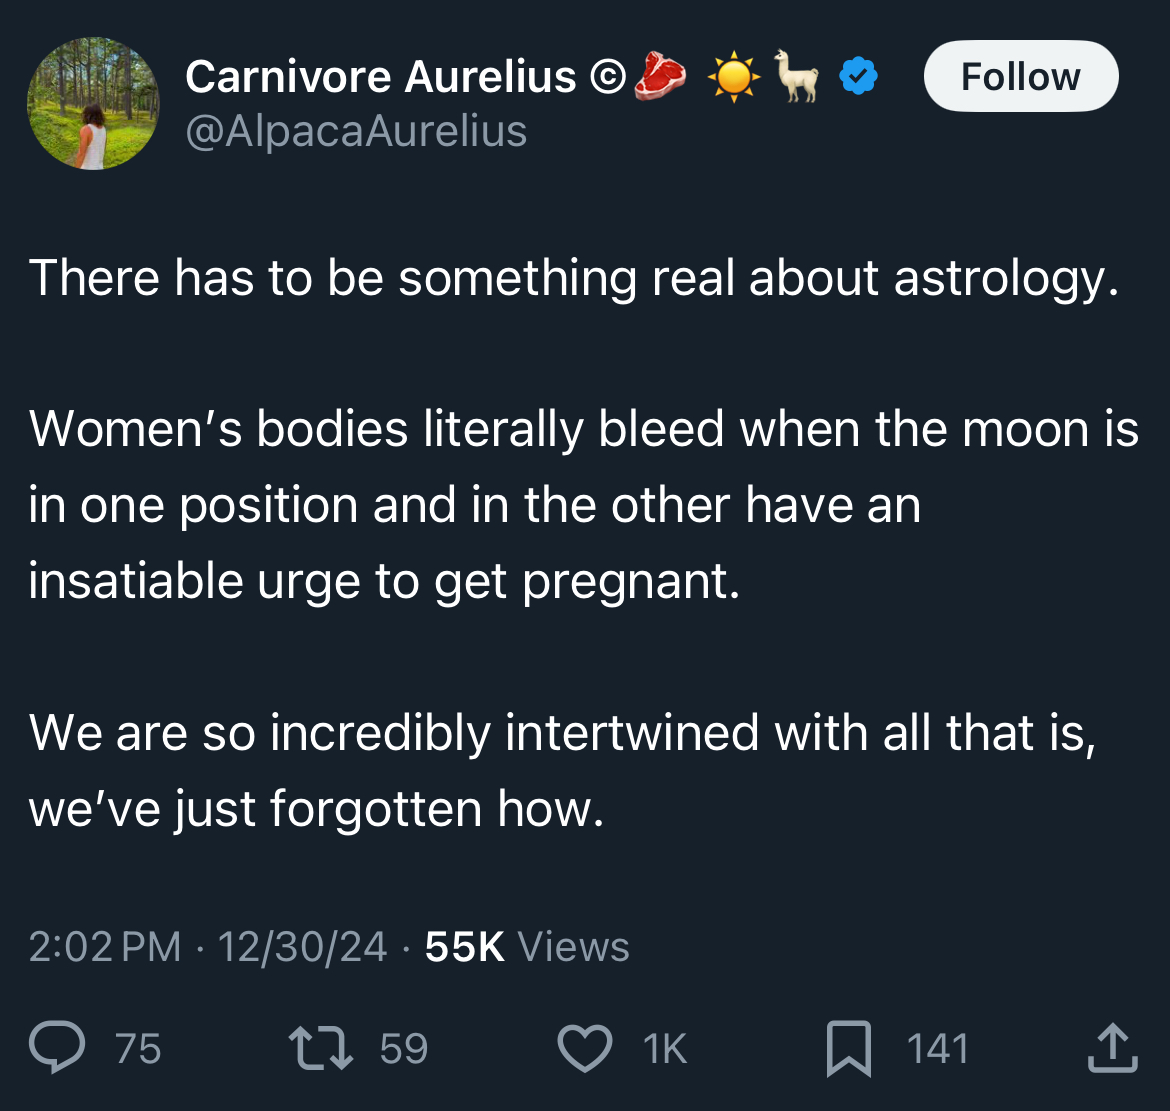Open the share upload arrow icon
This screenshot has width=1170, height=1111.
click(x=1113, y=1048)
